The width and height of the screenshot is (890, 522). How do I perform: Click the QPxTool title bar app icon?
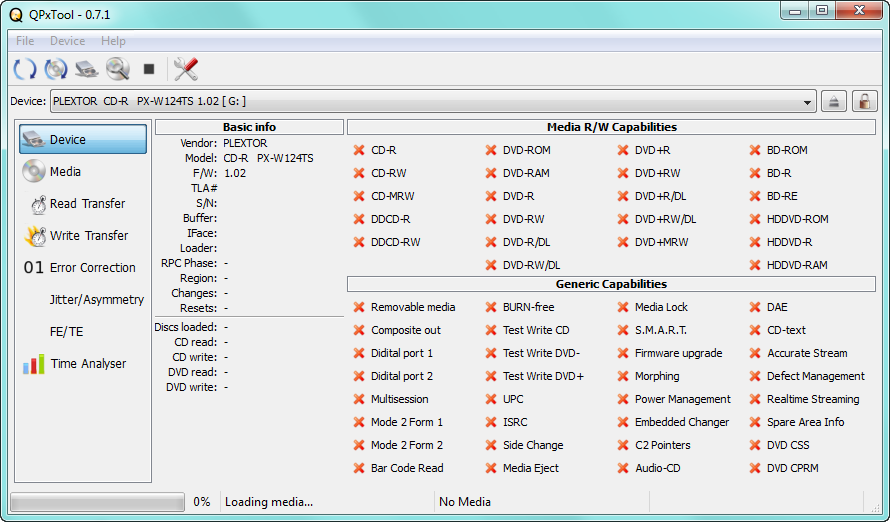click(x=16, y=15)
